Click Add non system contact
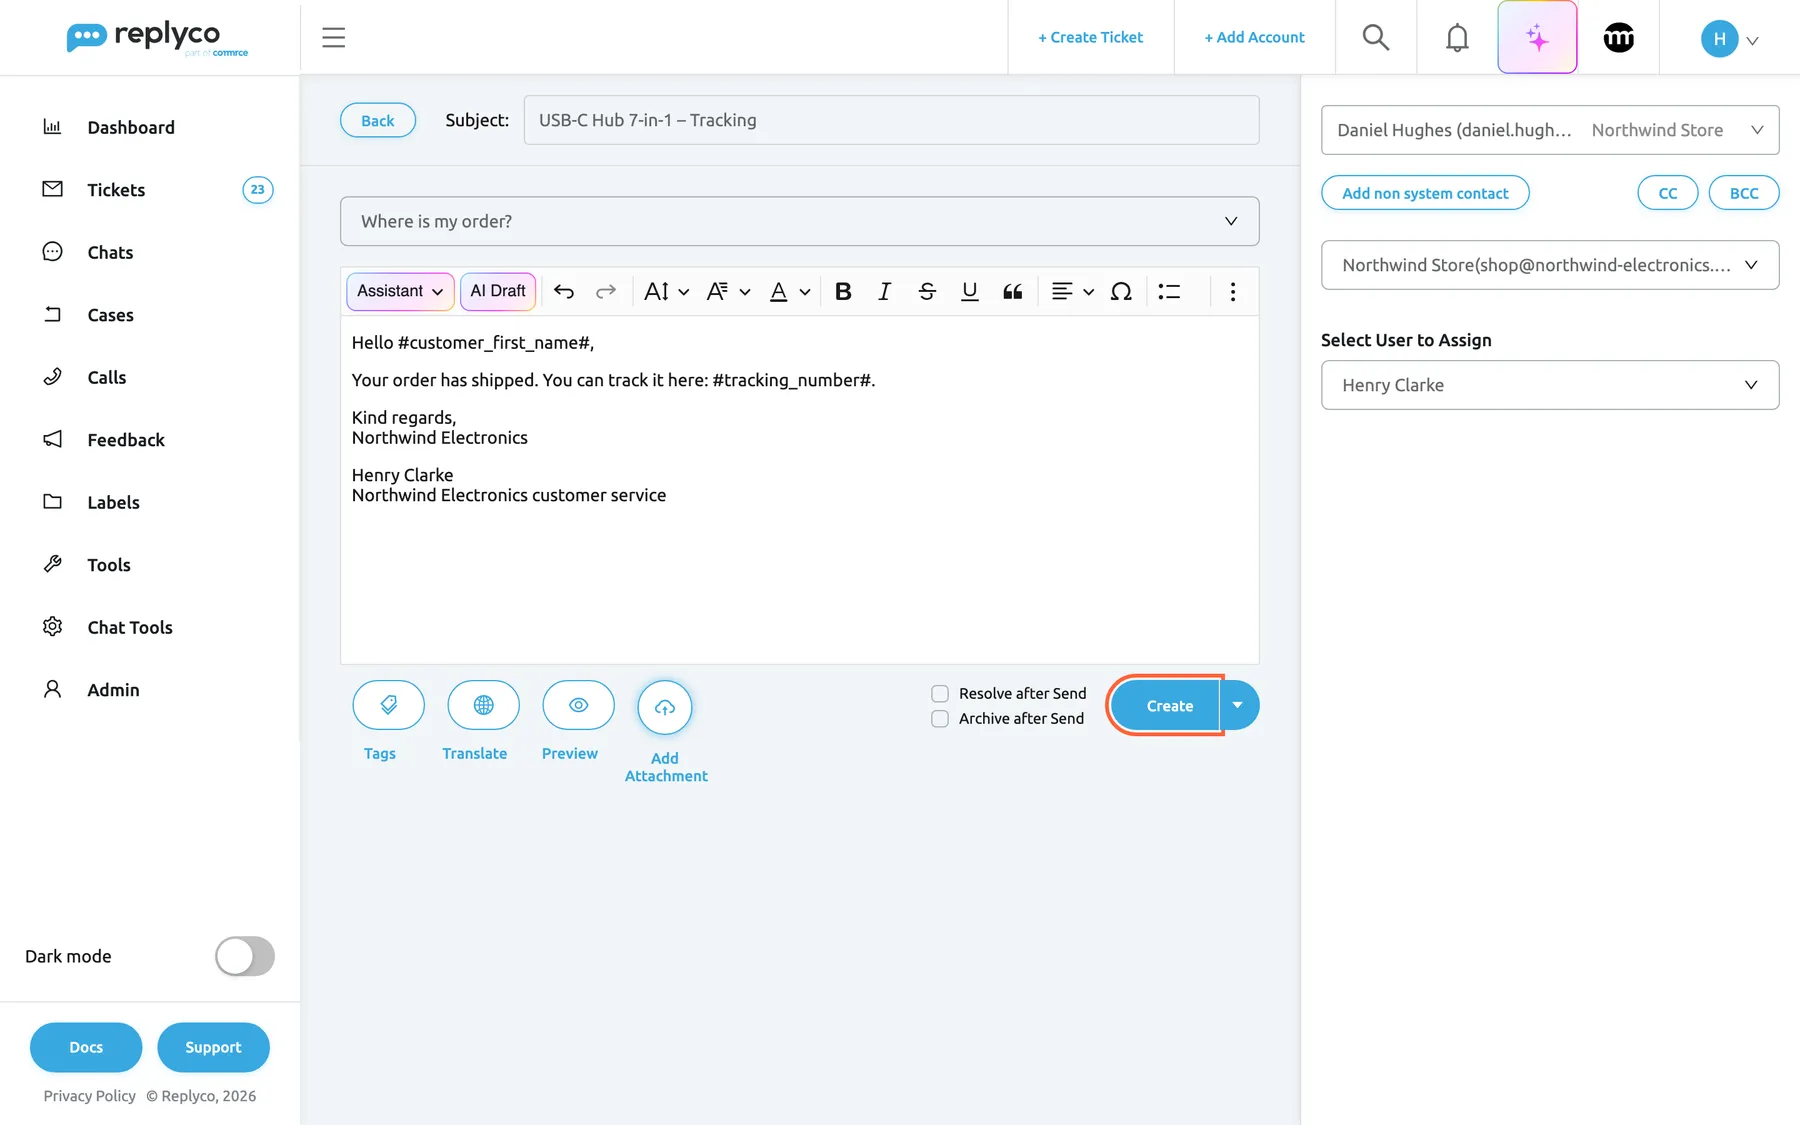This screenshot has width=1800, height=1125. click(x=1425, y=193)
